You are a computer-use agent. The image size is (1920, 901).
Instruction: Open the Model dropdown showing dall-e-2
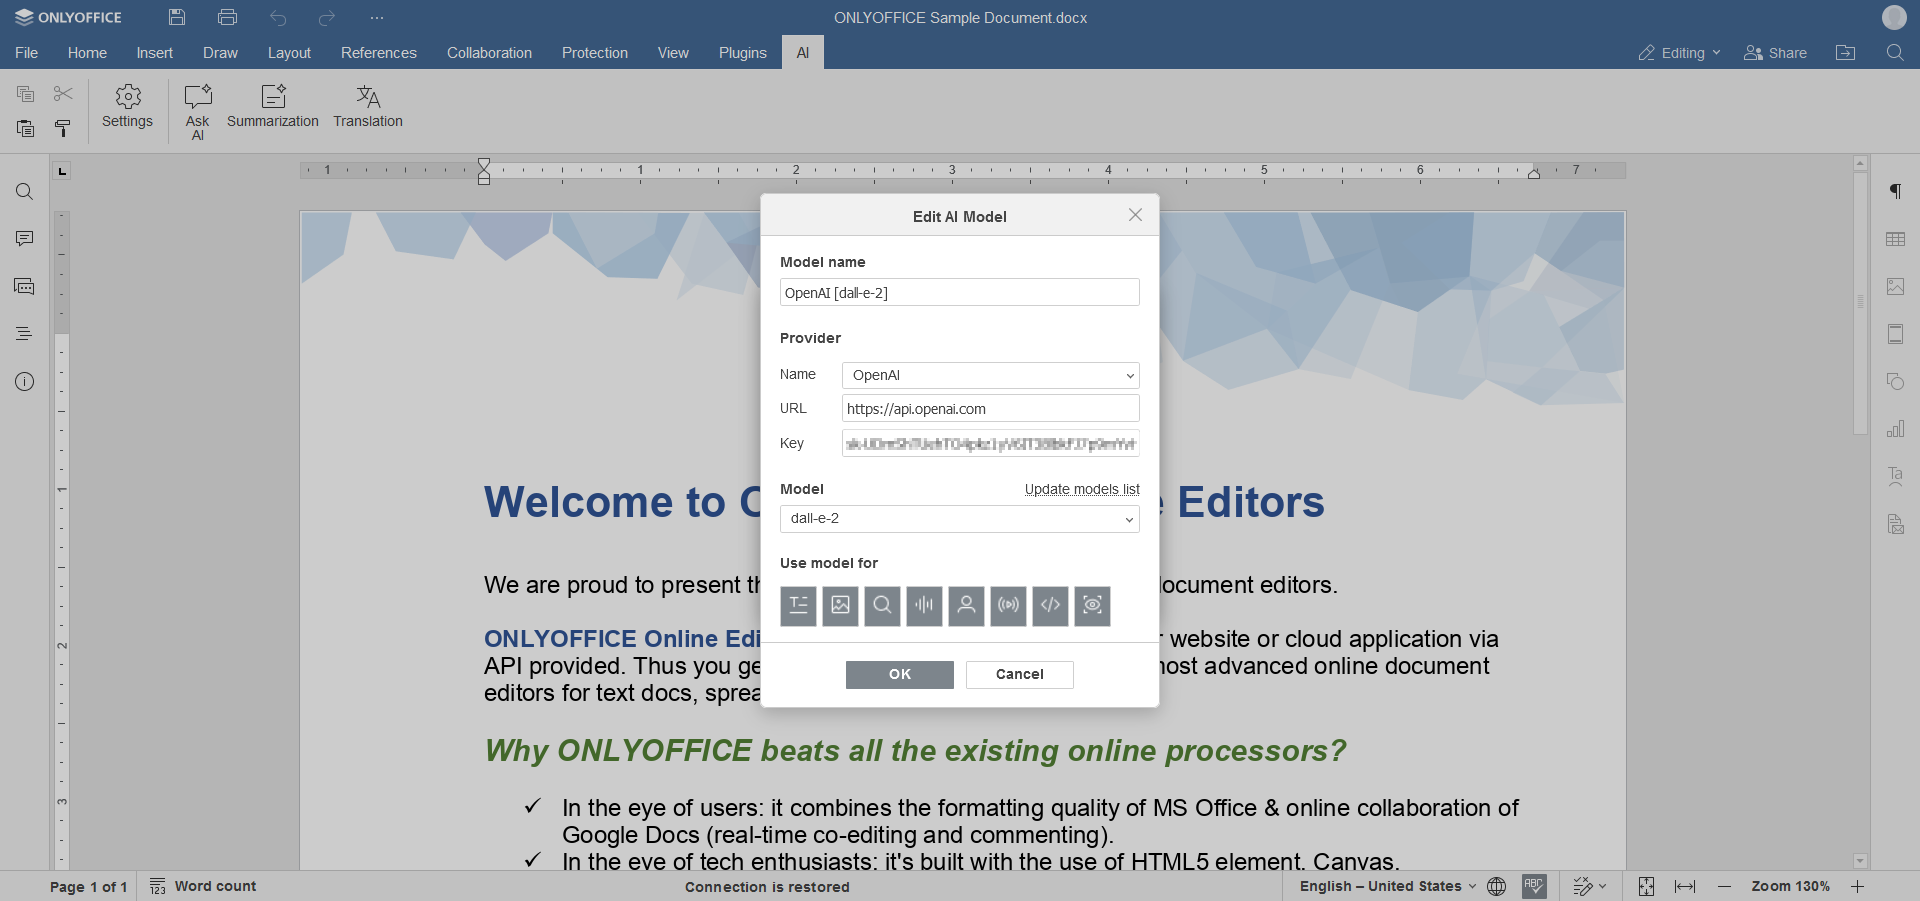click(x=958, y=519)
